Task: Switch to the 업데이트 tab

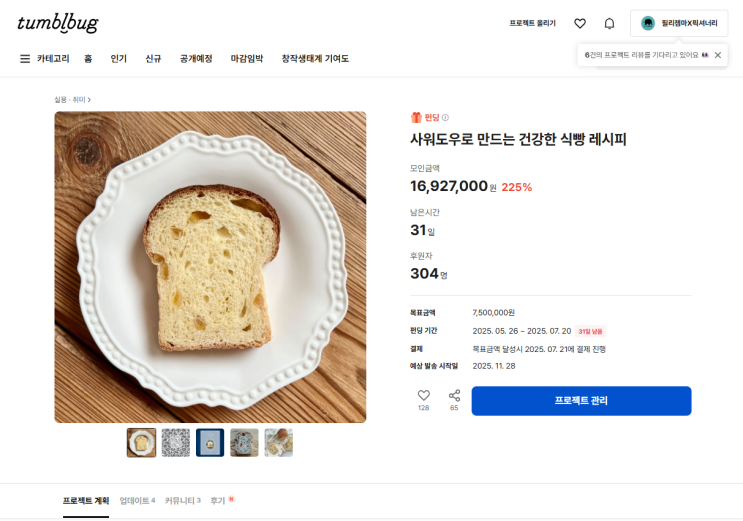Action: (x=137, y=500)
